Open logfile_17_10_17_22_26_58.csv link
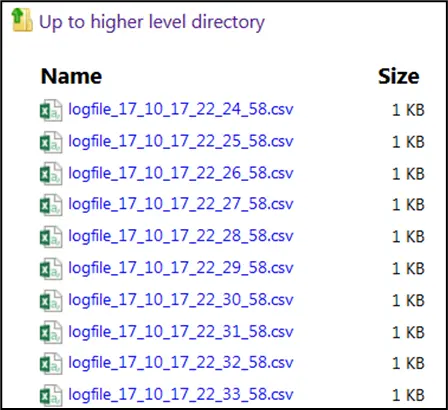 pos(181,173)
